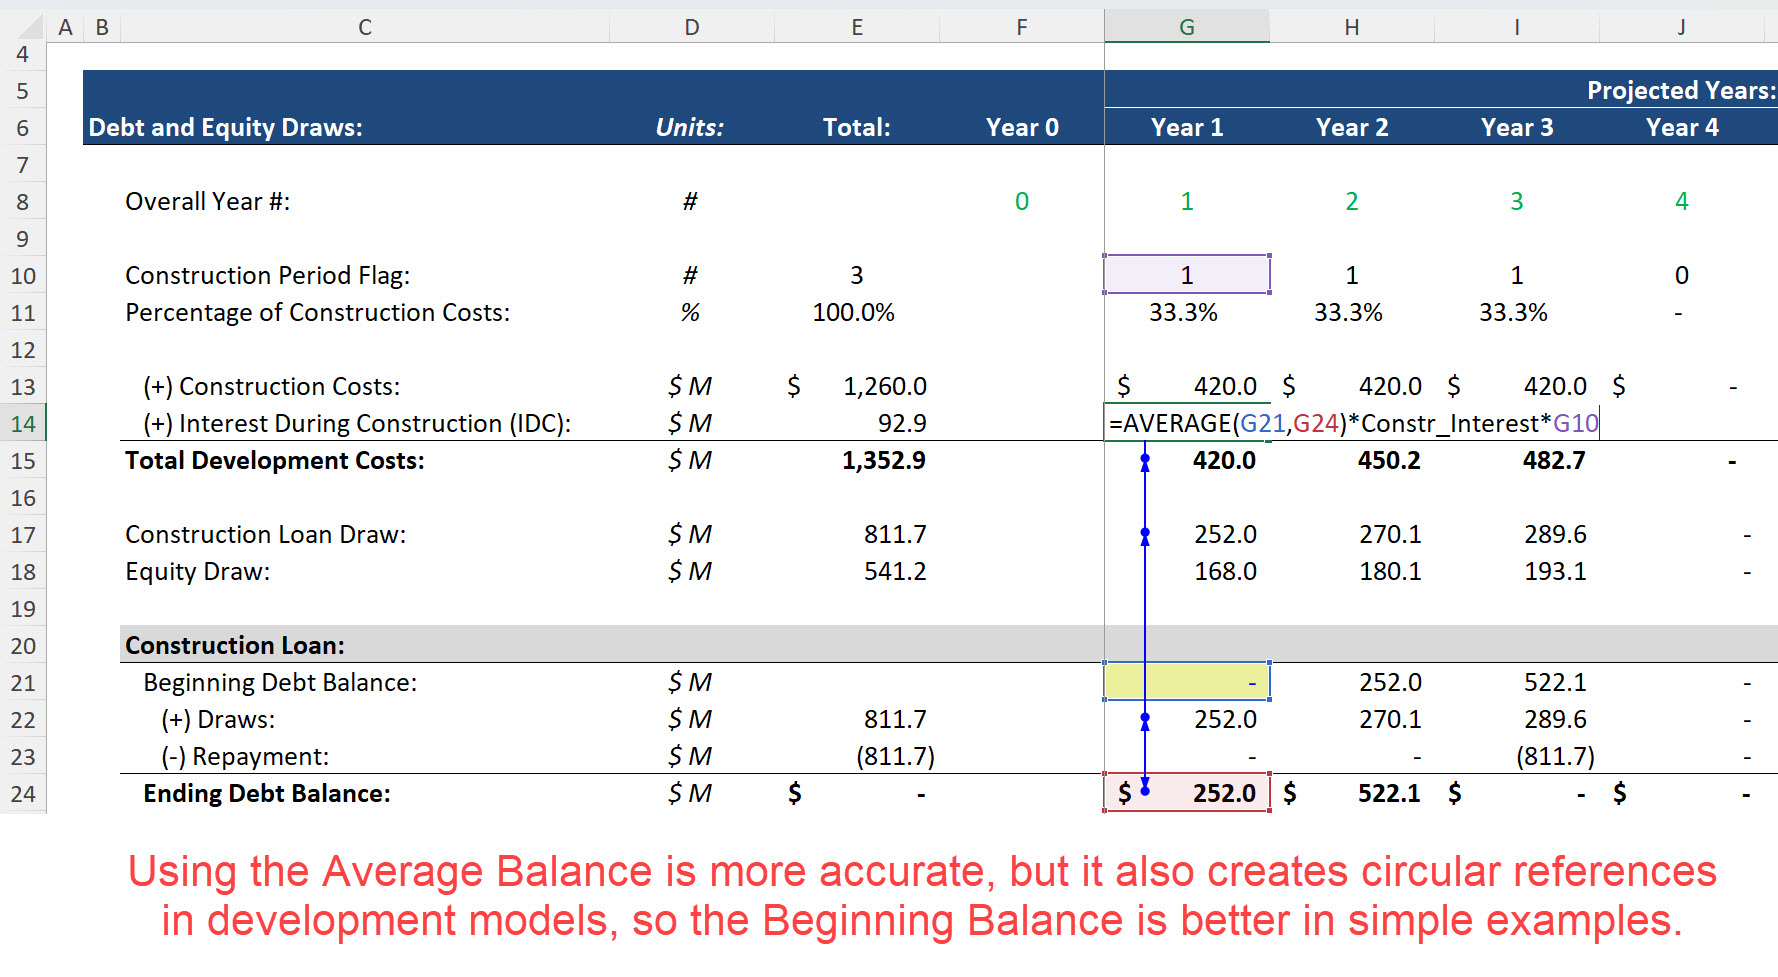Click Beginning Debt Balance Year 3 value 522.1
Screen dimensions: 1778x977
(x=1555, y=682)
